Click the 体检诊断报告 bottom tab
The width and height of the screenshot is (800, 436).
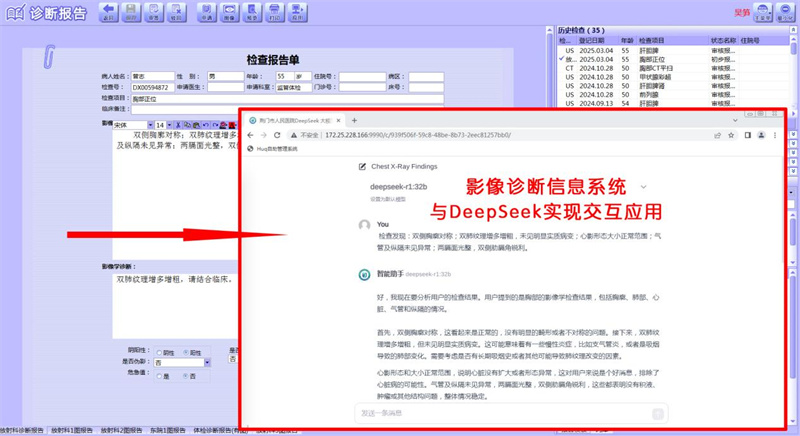coord(220,430)
